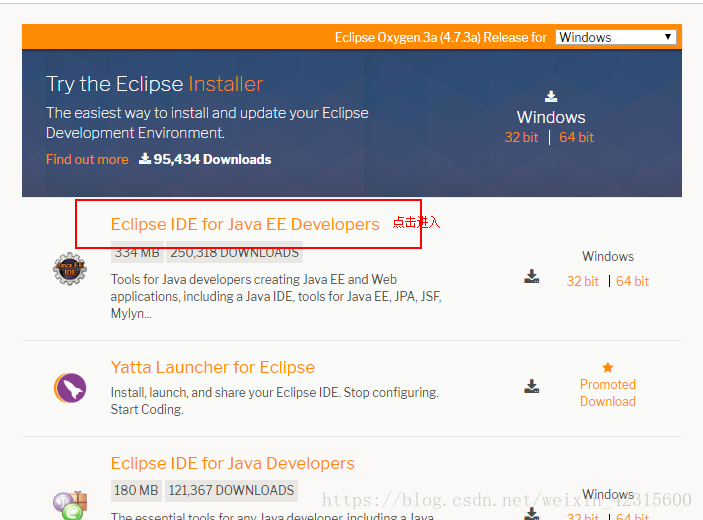Open Eclipse IDE for Java EE Developers

pos(245,224)
